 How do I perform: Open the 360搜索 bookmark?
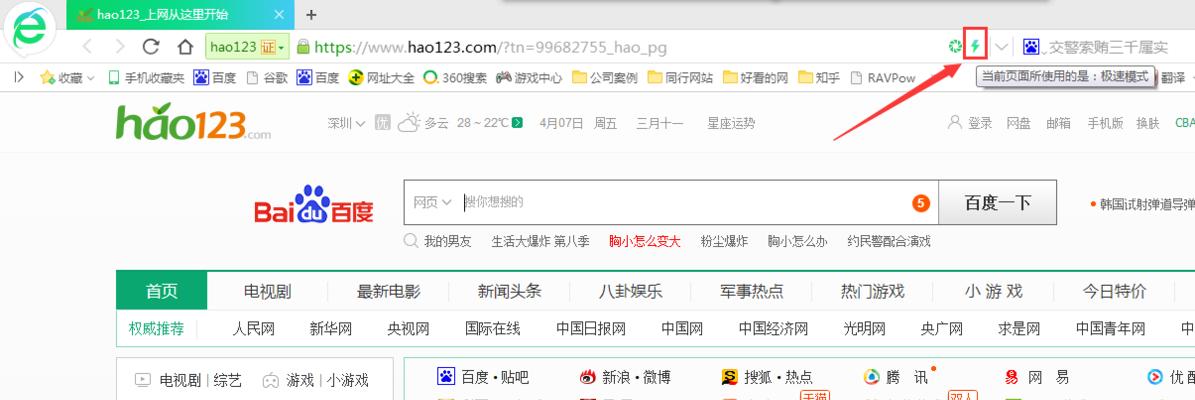pos(455,77)
